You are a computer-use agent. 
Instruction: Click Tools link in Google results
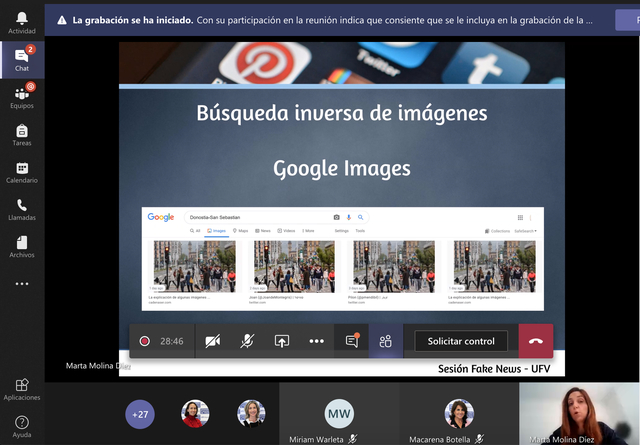pyautogui.click(x=360, y=231)
